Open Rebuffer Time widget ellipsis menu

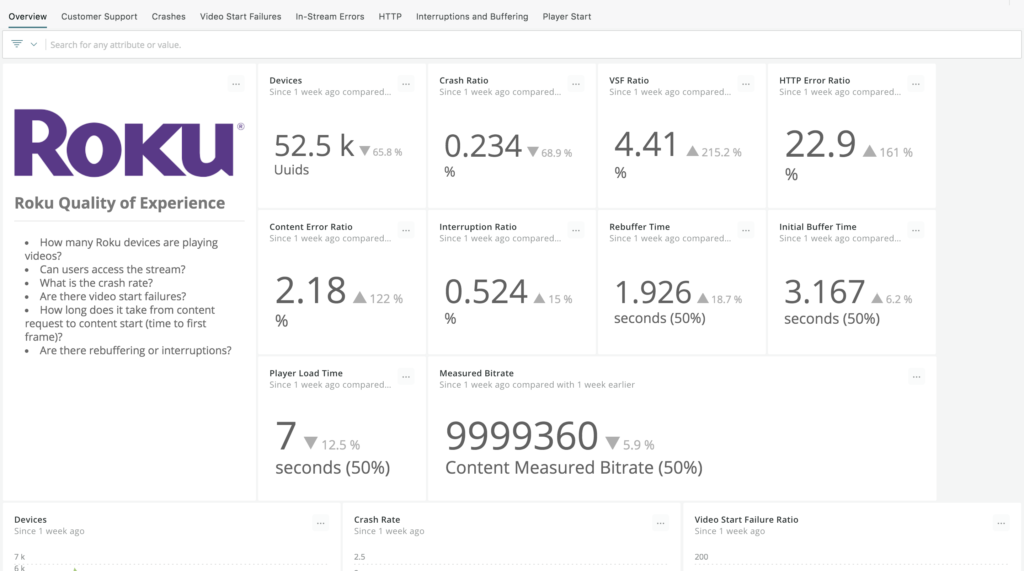746,230
